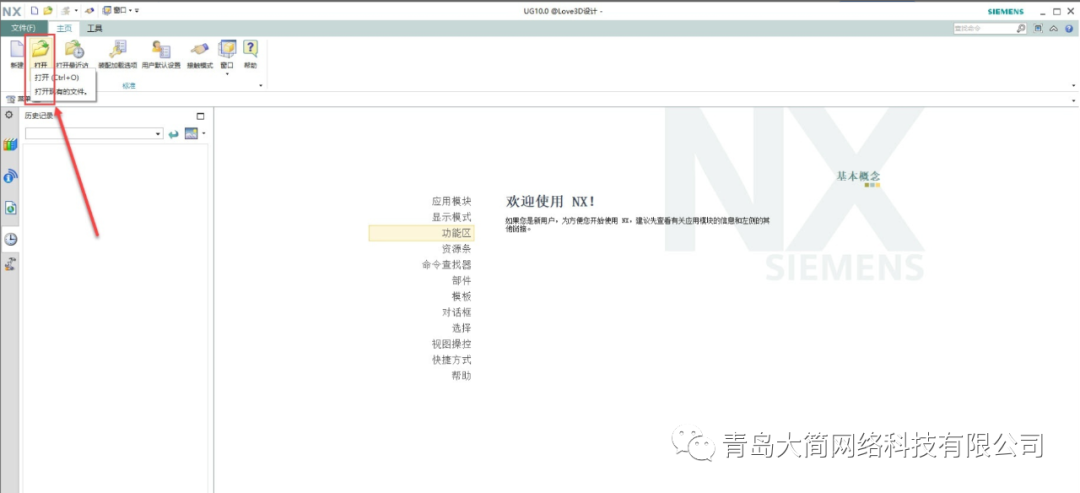The width and height of the screenshot is (1080, 493).
Task: Select 命令查找器 on the welcome page
Action: (x=447, y=264)
